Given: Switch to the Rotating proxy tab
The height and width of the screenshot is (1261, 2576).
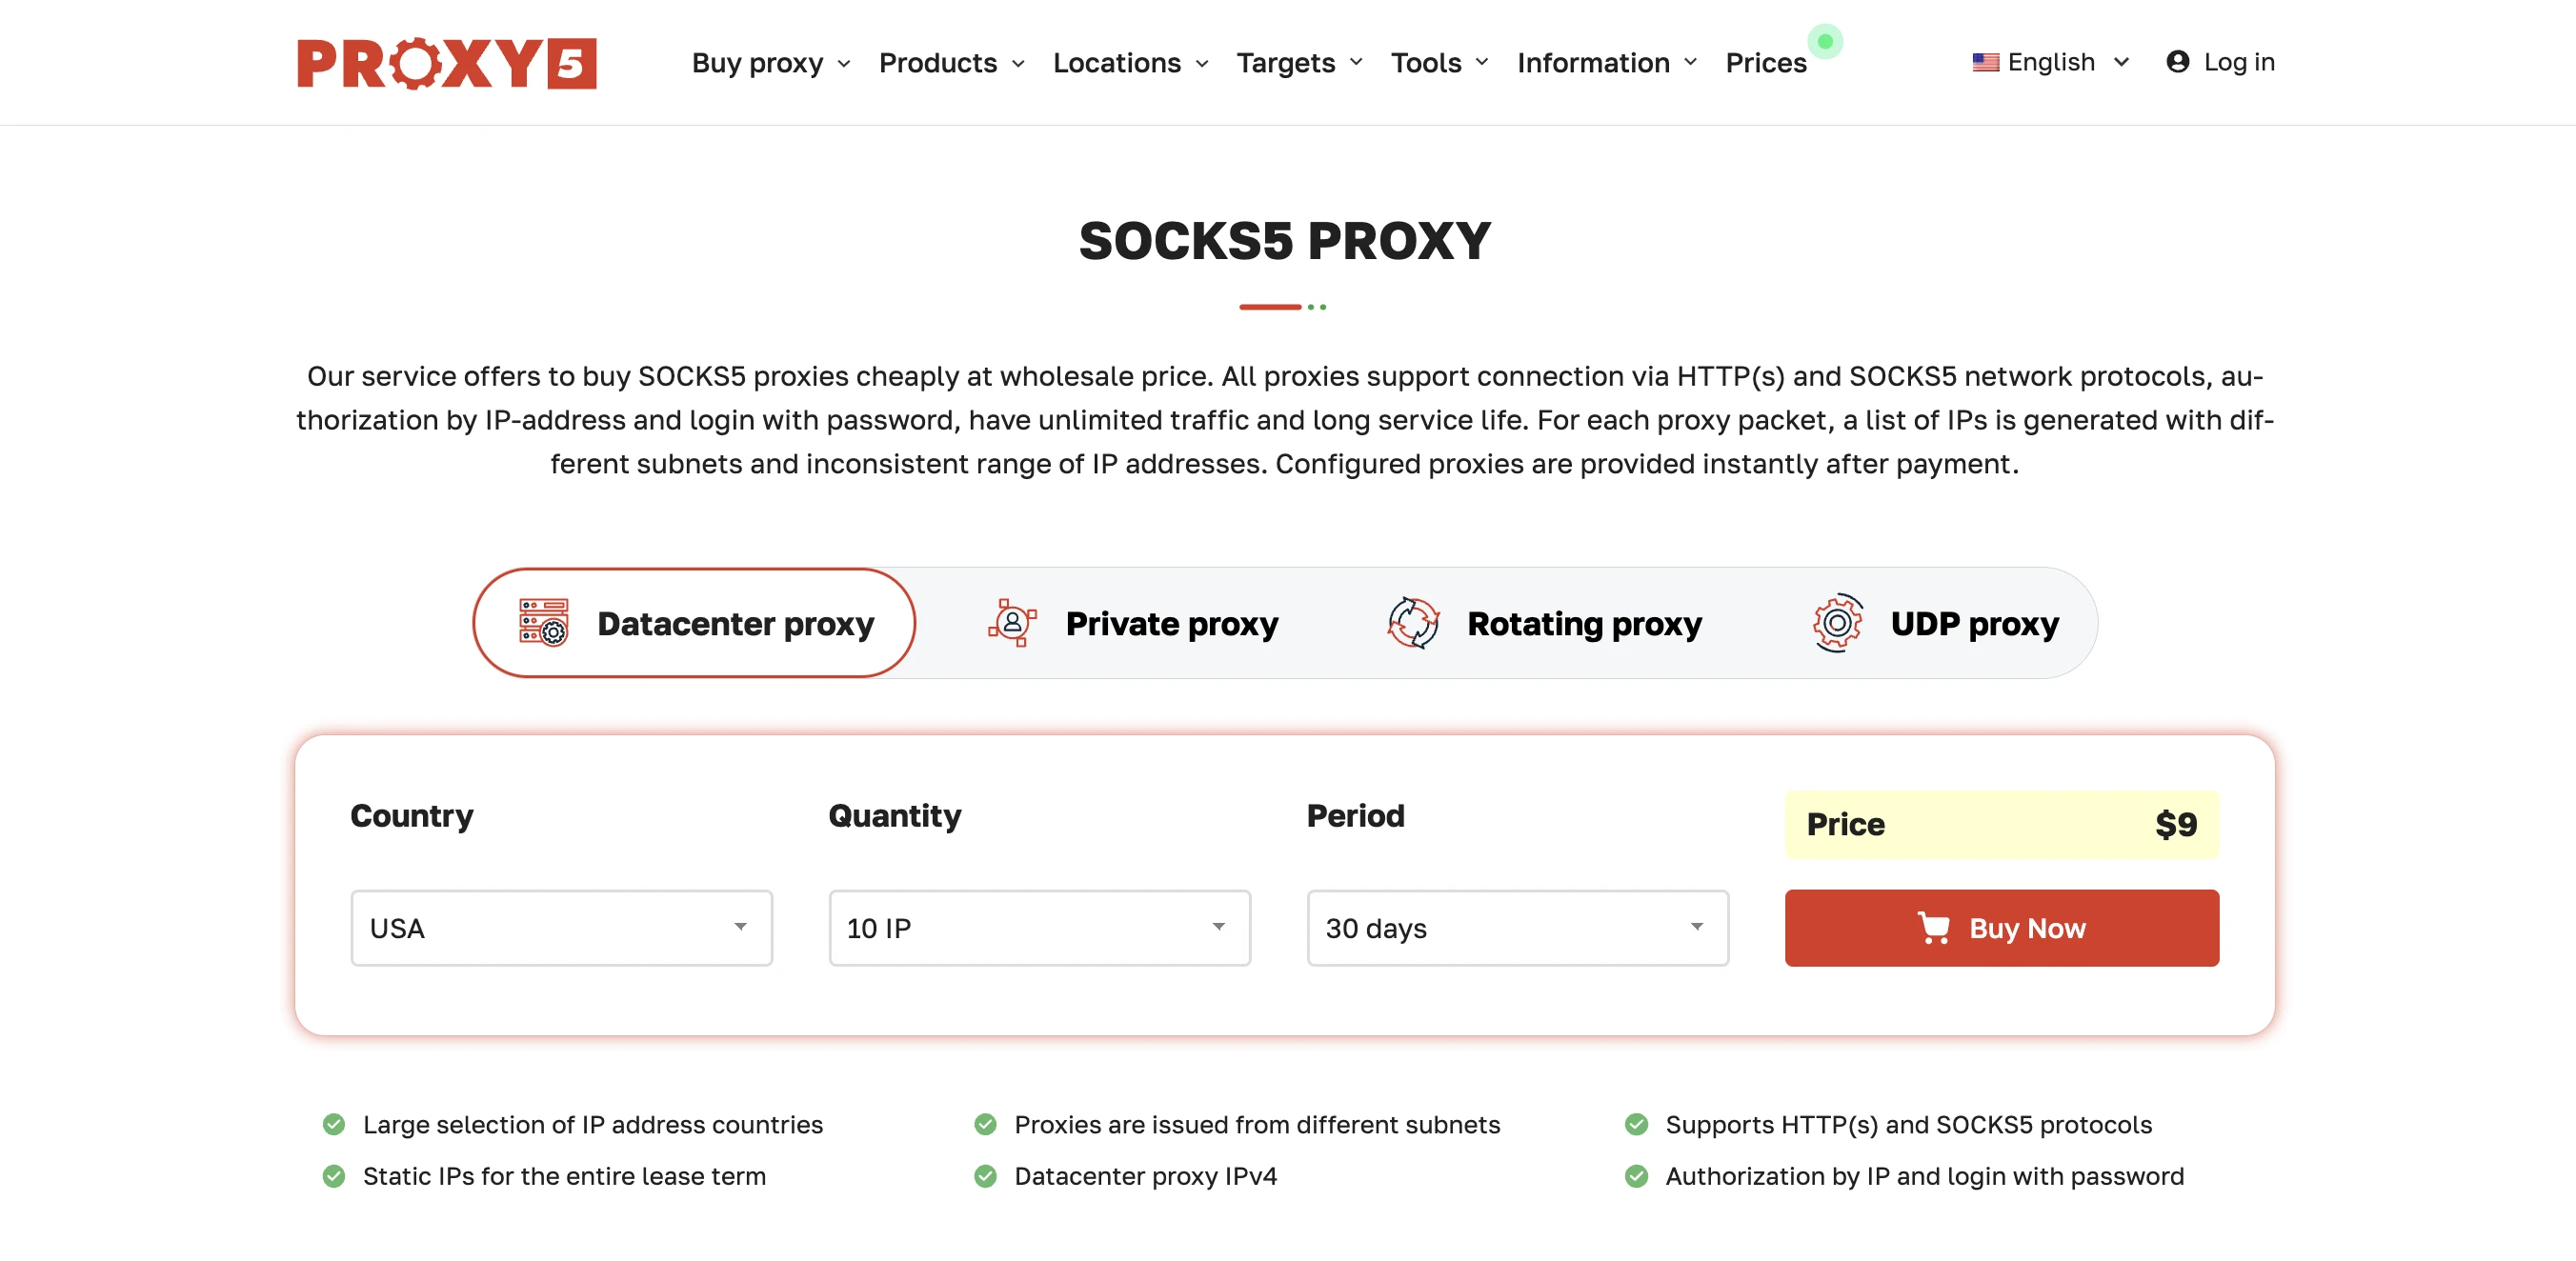Looking at the screenshot, I should (x=1544, y=623).
